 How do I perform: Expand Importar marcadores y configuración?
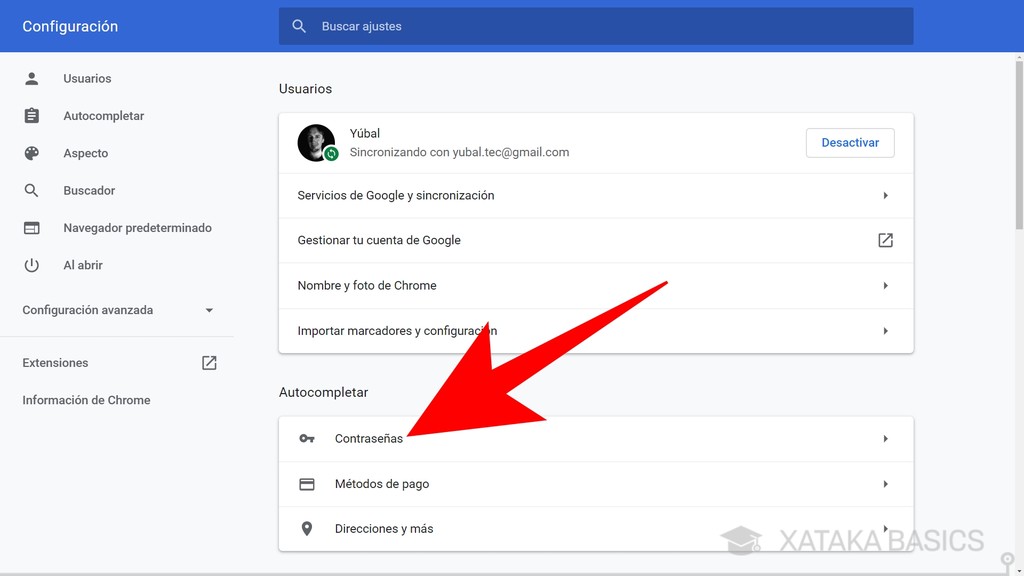click(884, 330)
